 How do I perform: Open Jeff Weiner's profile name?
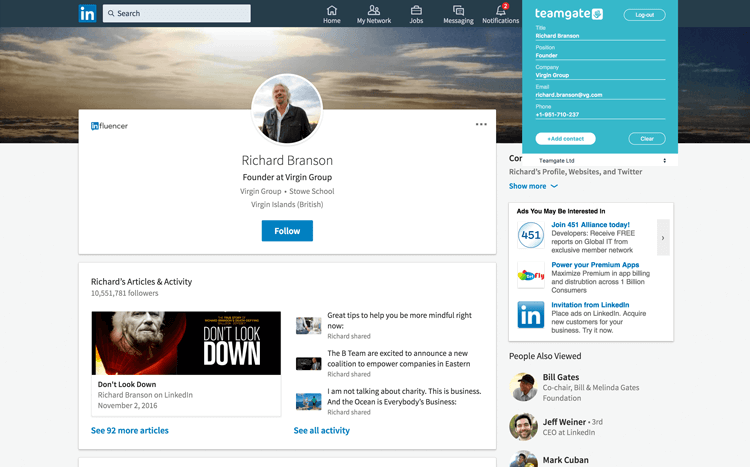564,422
